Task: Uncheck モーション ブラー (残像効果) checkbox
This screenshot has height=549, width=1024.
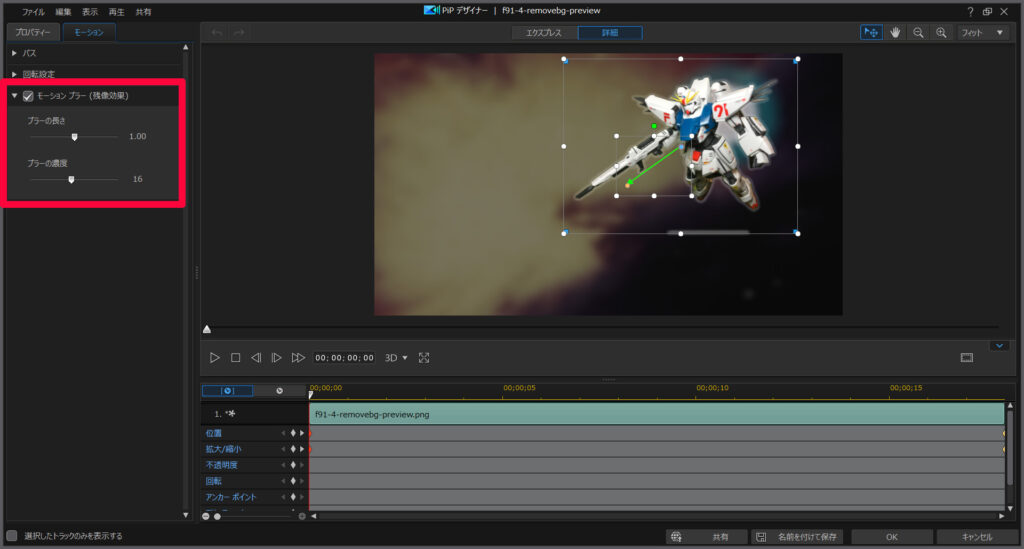Action: pos(28,96)
